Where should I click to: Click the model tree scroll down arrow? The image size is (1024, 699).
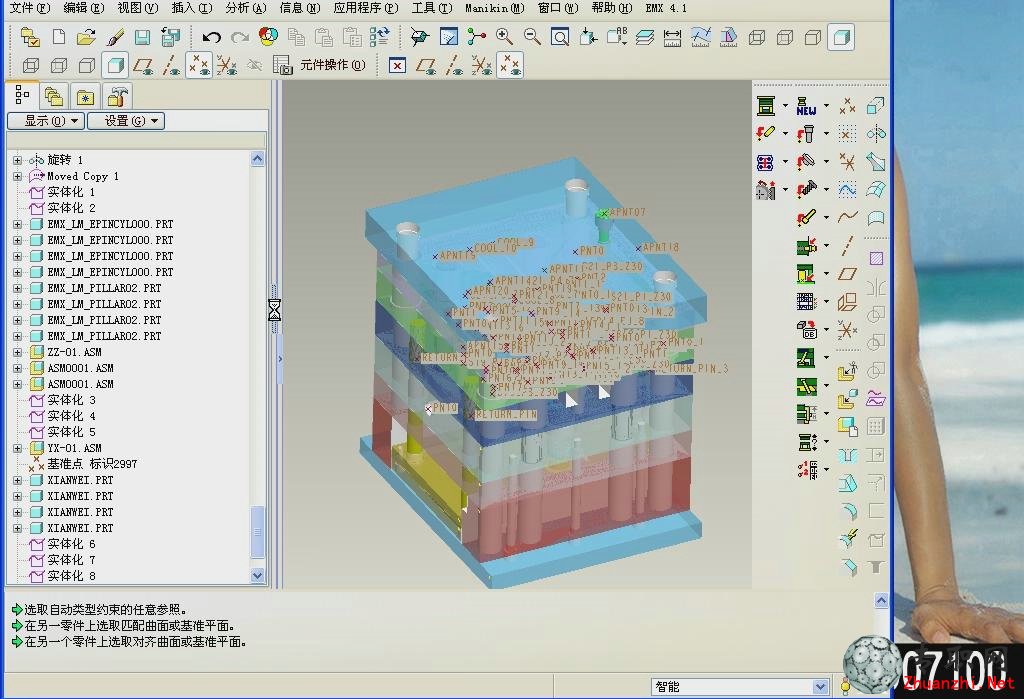tap(257, 576)
